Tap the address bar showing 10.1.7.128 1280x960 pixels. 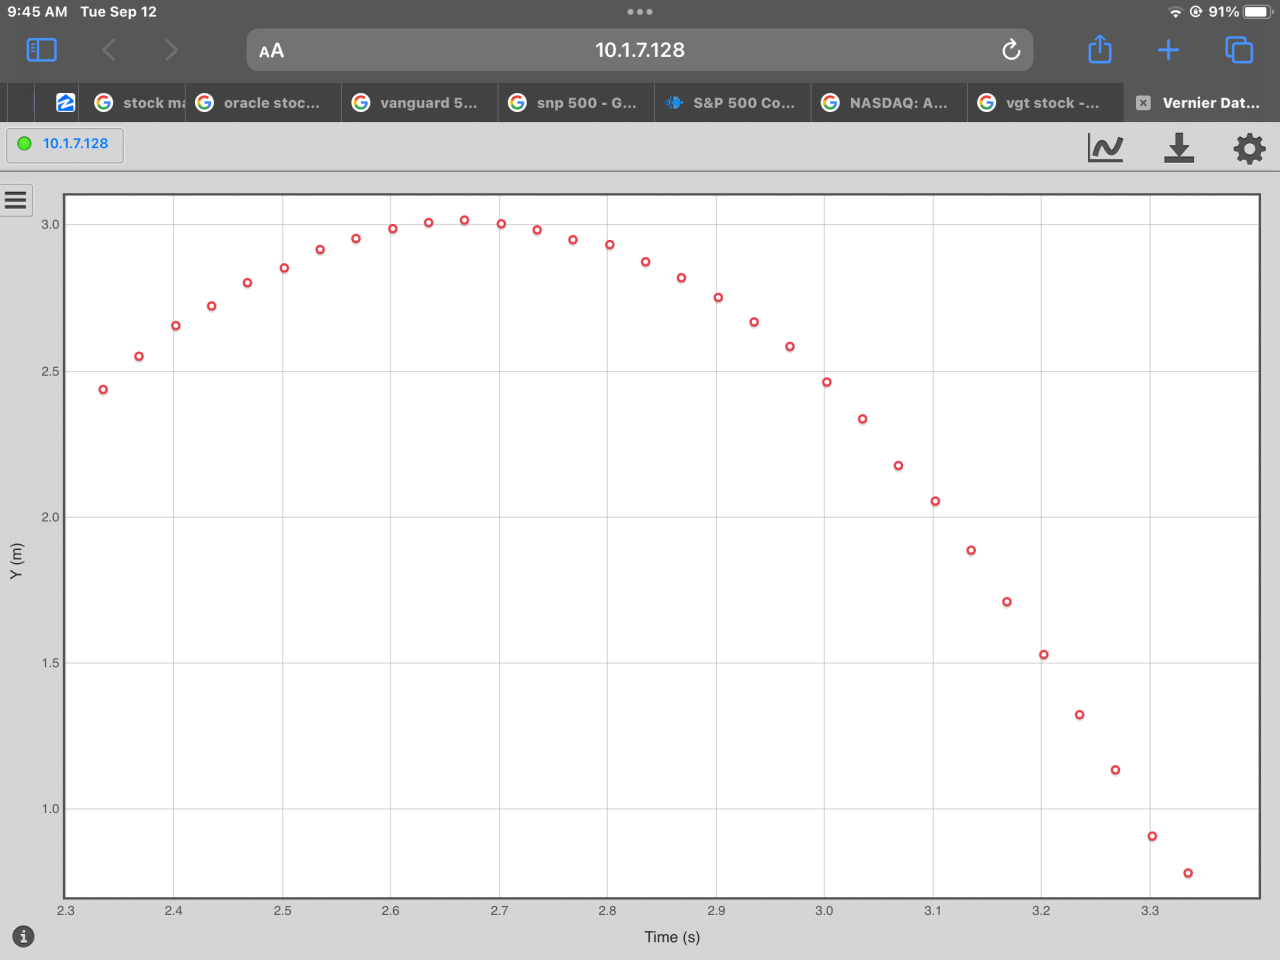[640, 50]
